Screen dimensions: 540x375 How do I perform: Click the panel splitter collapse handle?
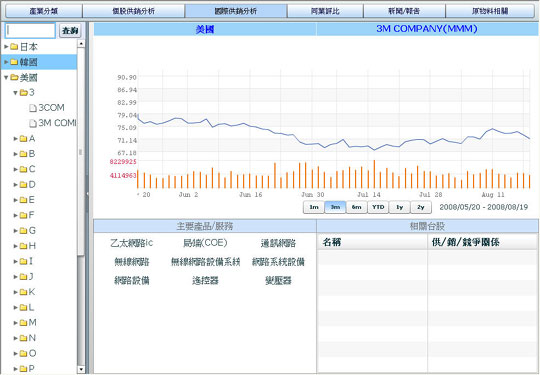tap(87, 194)
